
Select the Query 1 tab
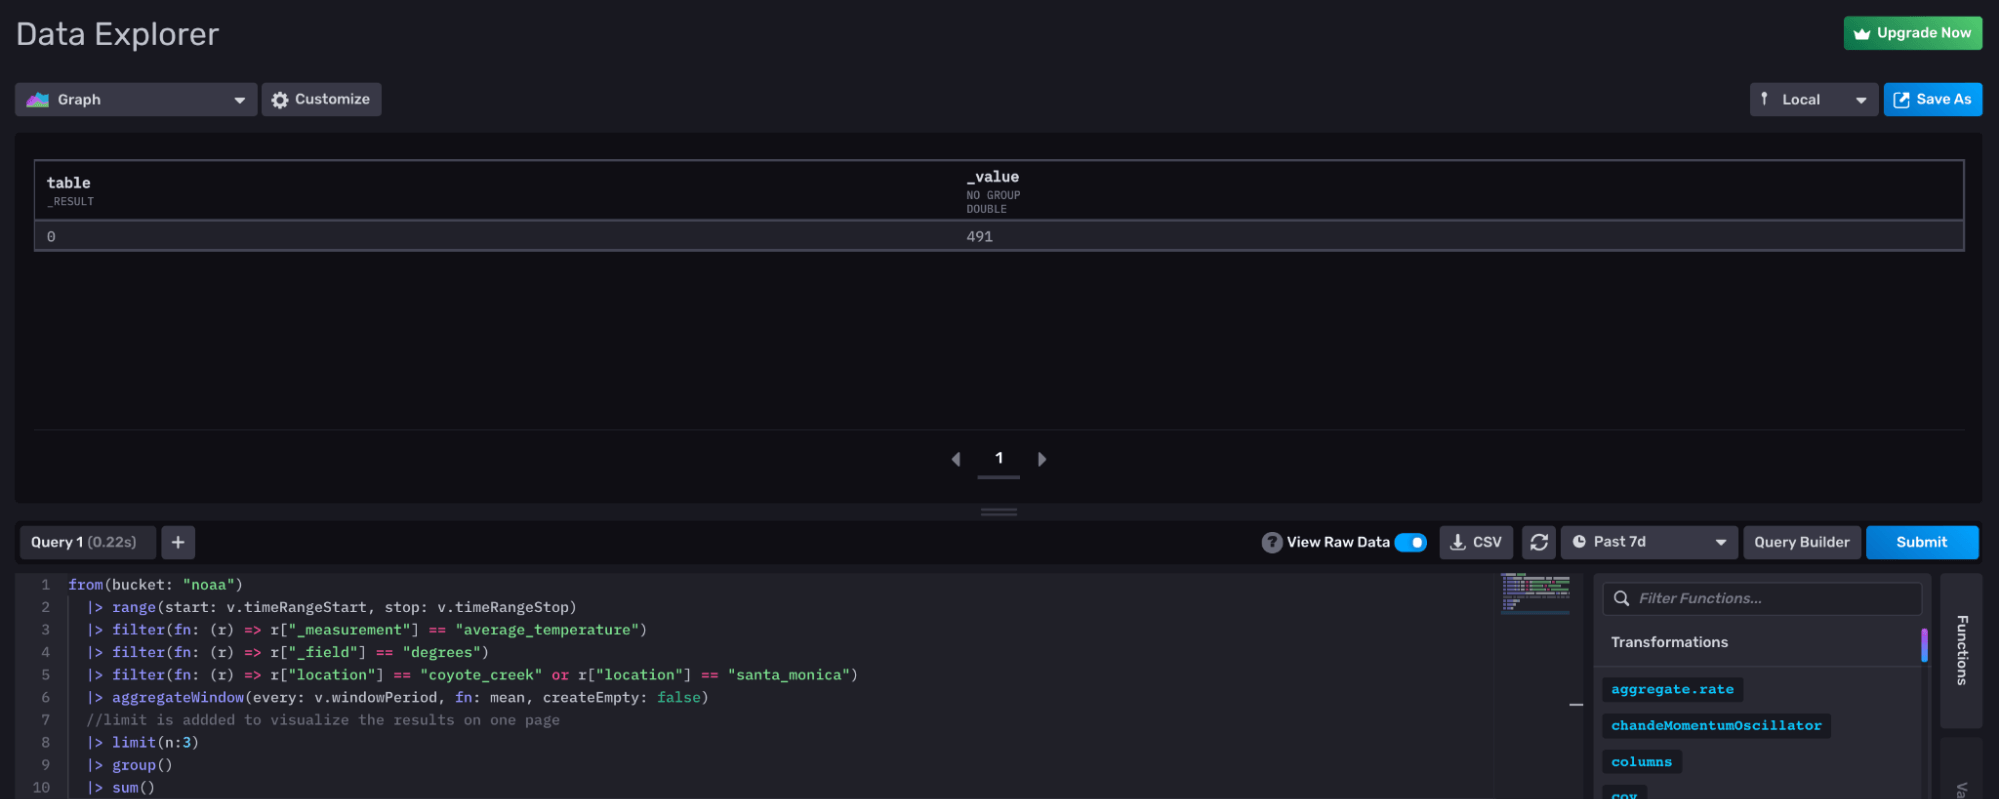(87, 542)
